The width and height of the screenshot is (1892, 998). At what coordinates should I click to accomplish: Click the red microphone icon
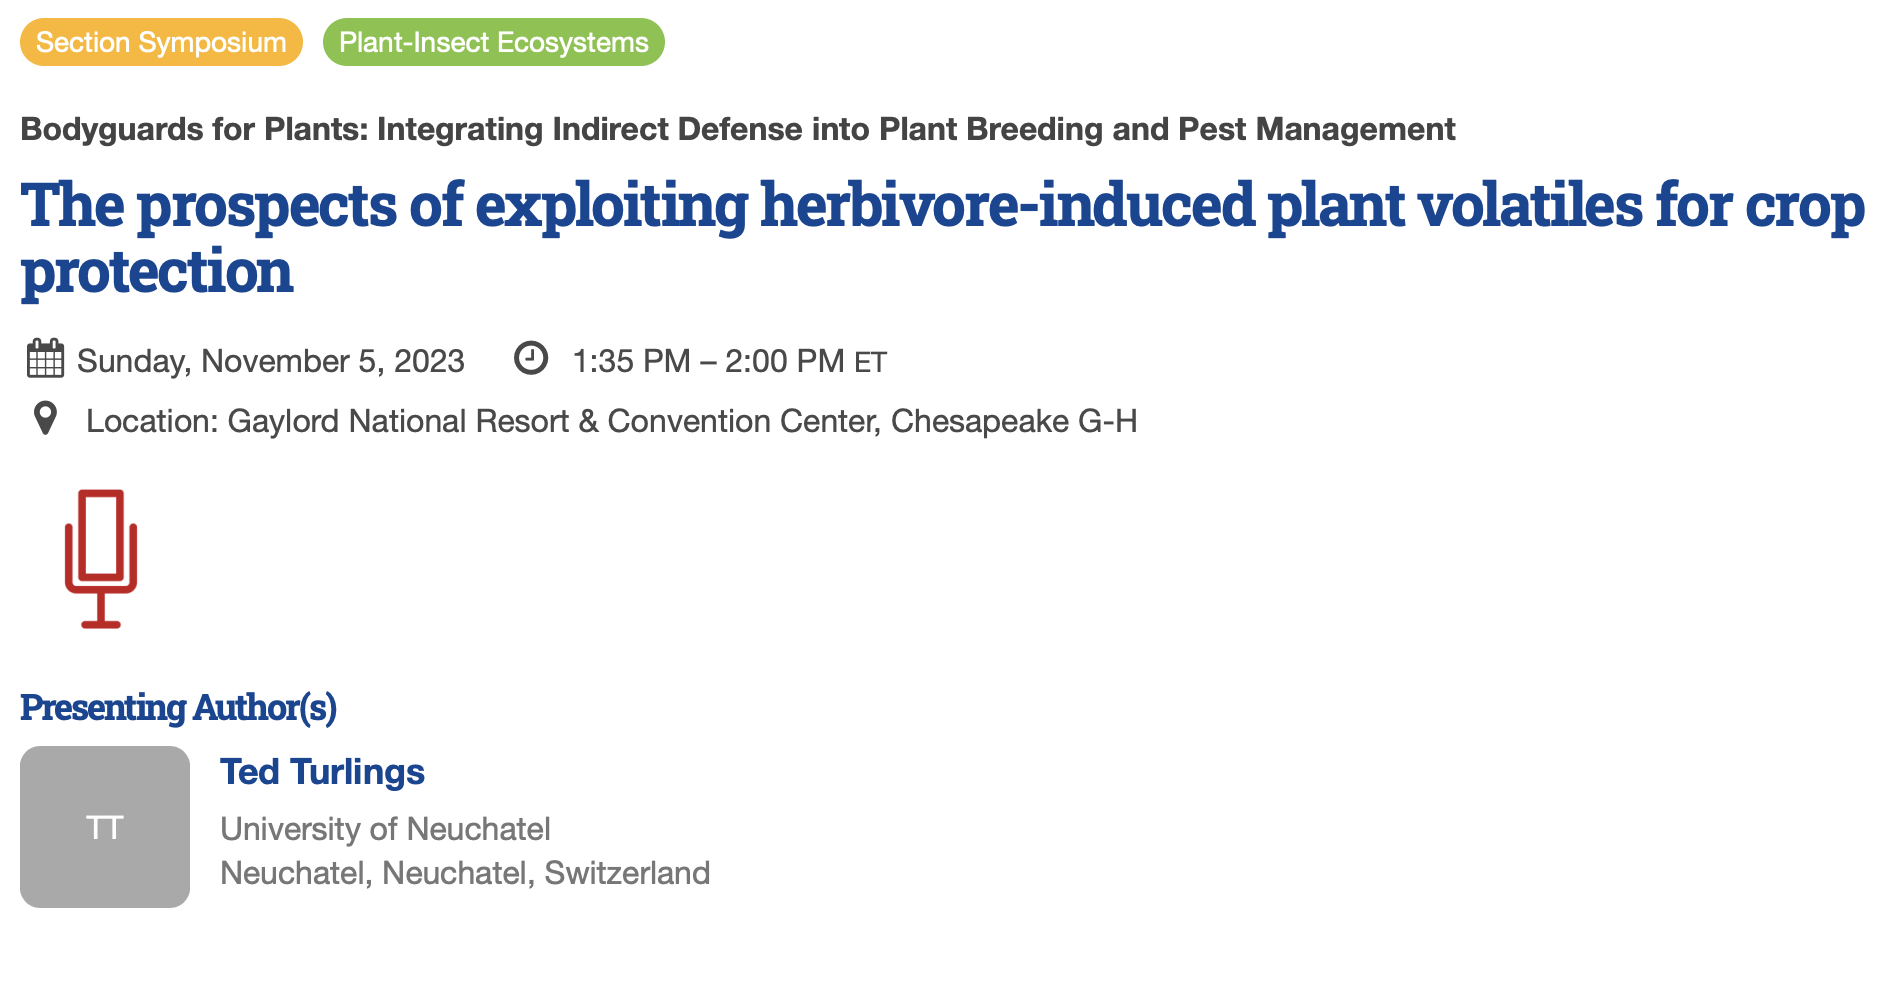pyautogui.click(x=101, y=558)
